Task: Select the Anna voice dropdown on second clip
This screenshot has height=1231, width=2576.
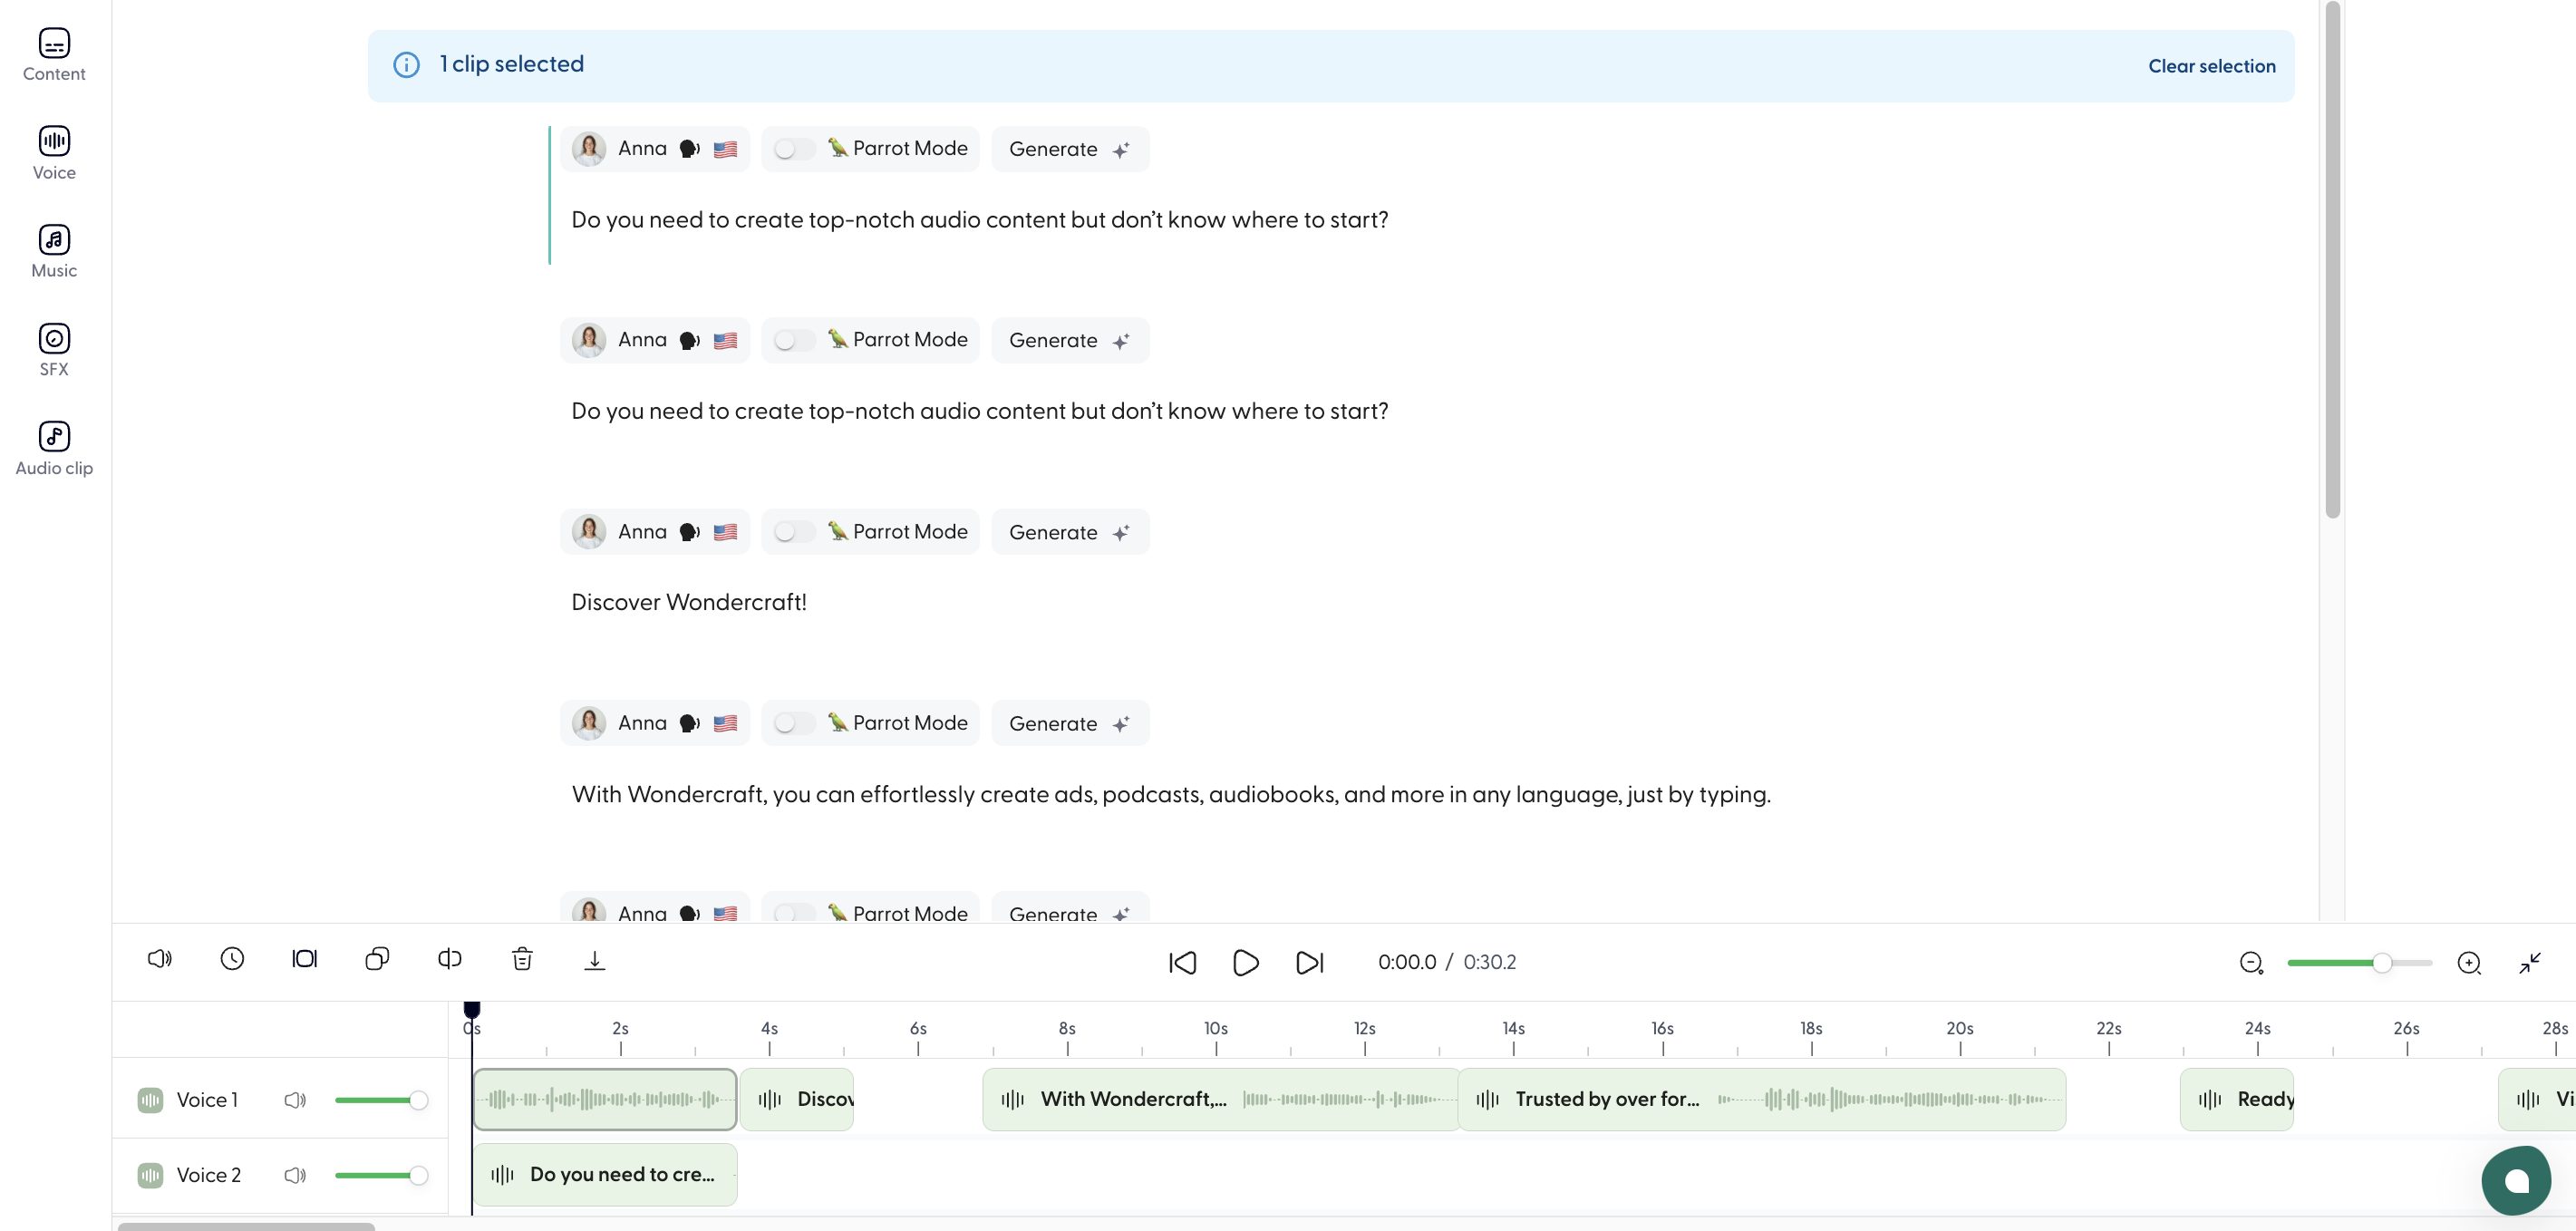Action: (655, 340)
